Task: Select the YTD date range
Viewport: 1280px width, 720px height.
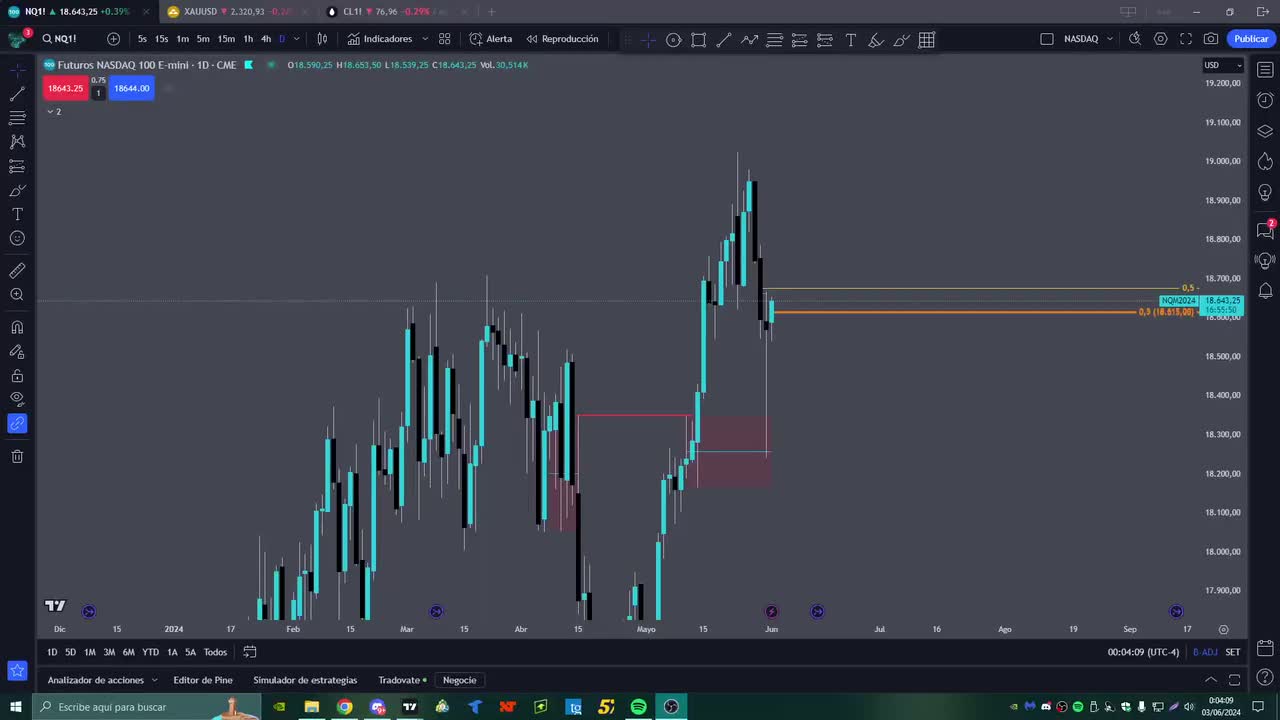Action: coord(150,652)
